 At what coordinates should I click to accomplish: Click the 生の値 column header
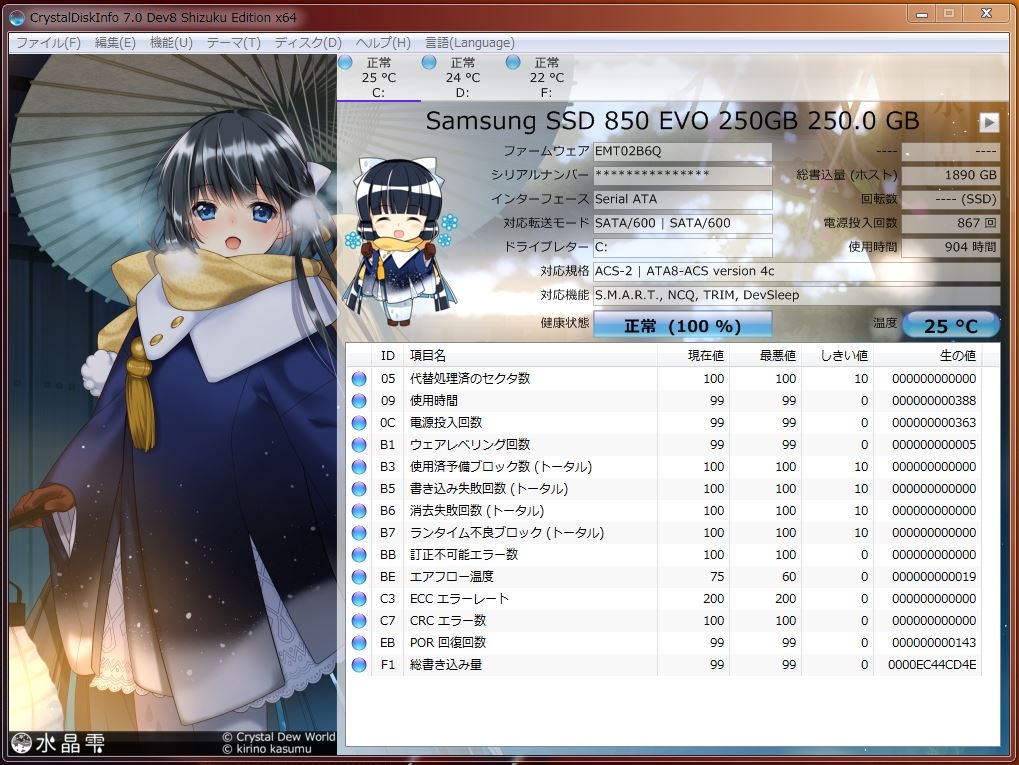point(927,356)
